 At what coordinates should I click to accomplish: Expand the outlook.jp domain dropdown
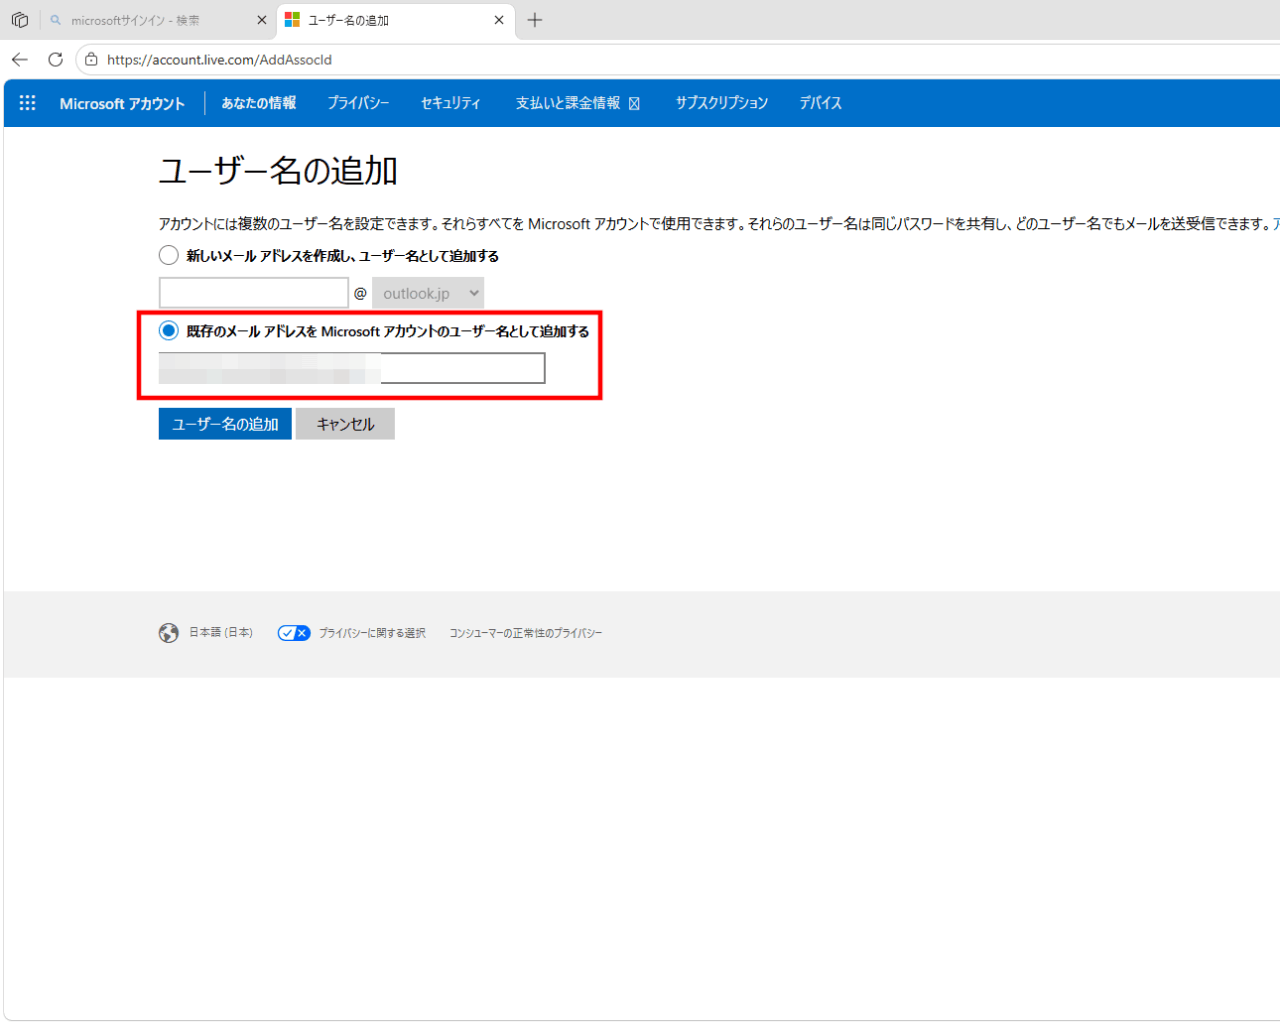point(427,293)
